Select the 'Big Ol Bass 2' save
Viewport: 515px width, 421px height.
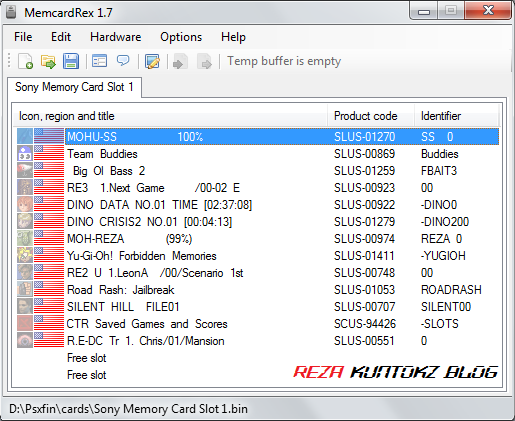(258, 170)
